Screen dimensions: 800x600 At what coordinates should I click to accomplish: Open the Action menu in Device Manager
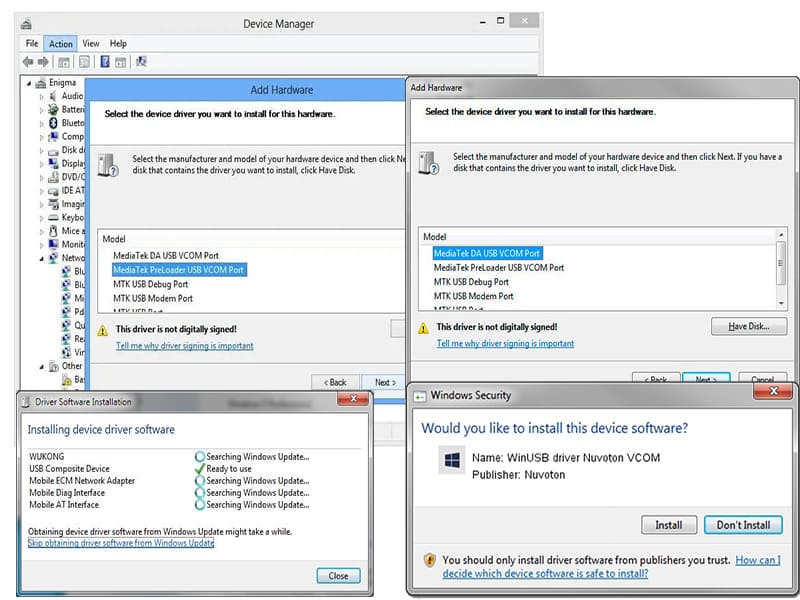pyautogui.click(x=60, y=44)
